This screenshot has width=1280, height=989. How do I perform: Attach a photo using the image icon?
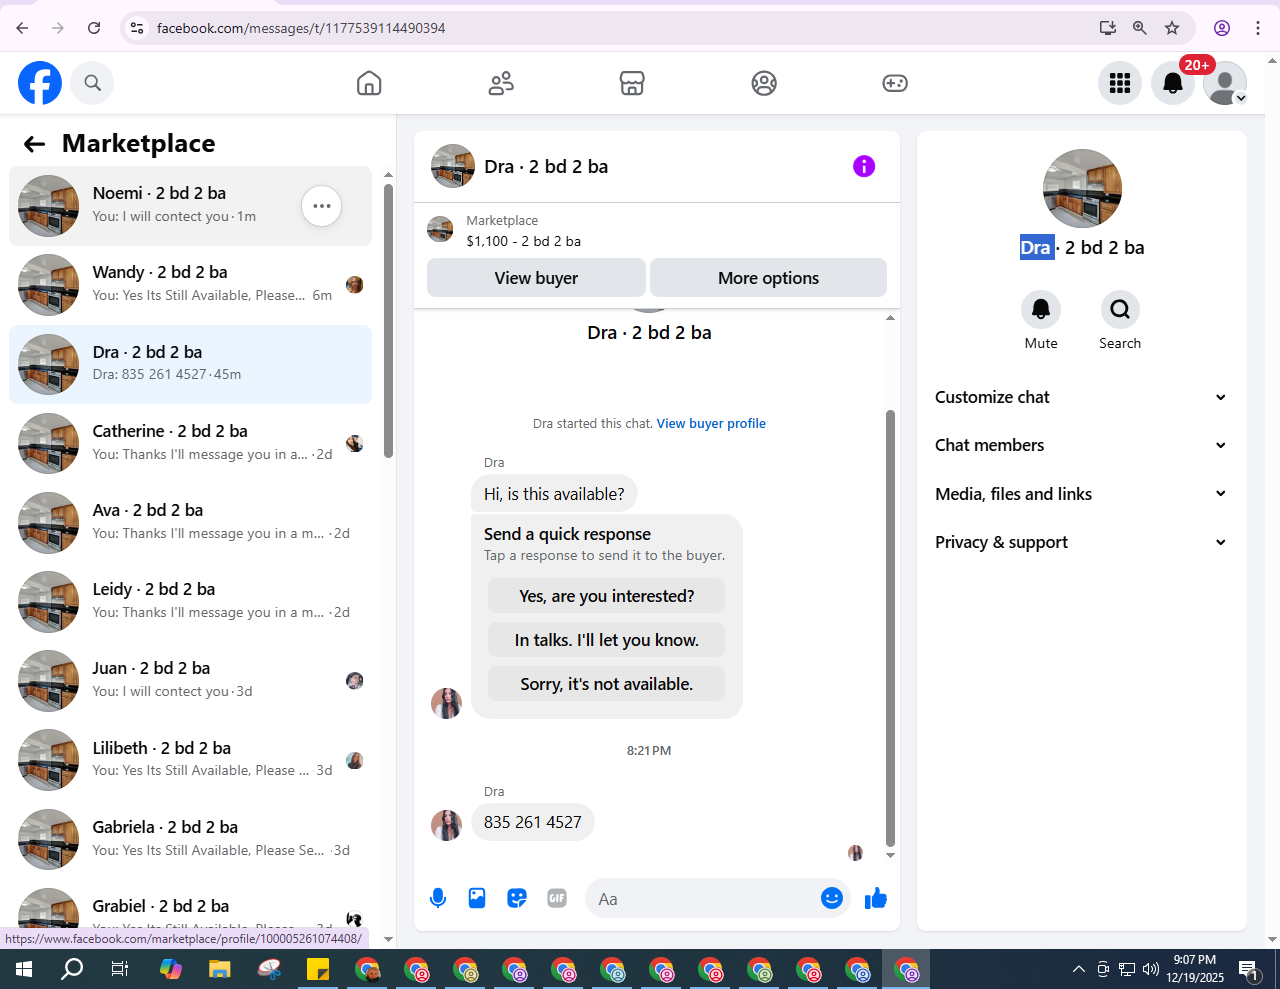click(477, 898)
